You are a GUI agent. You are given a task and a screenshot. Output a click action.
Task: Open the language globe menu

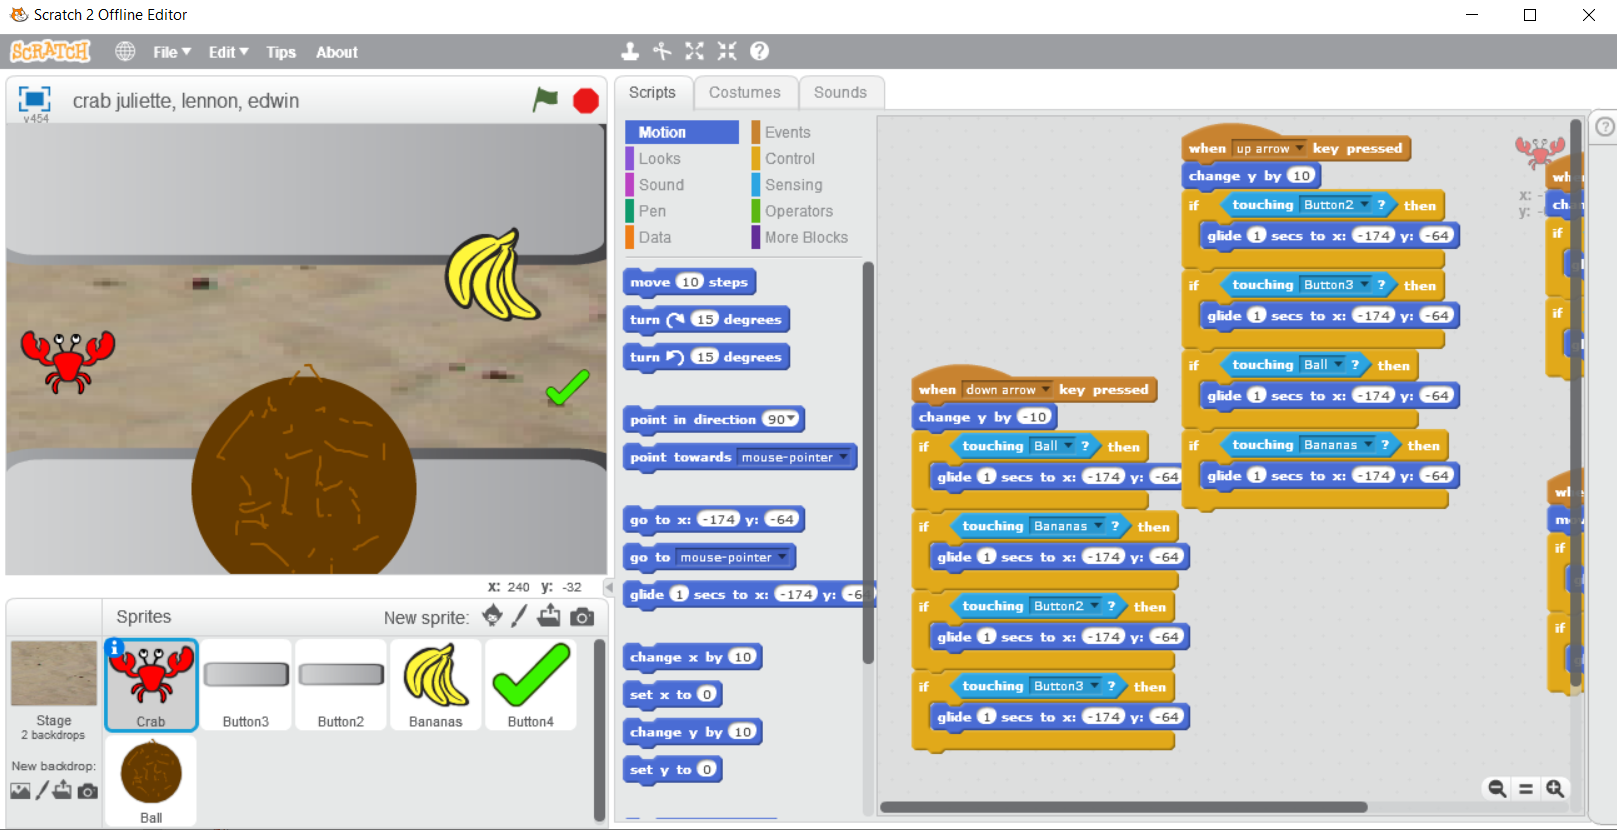(125, 51)
